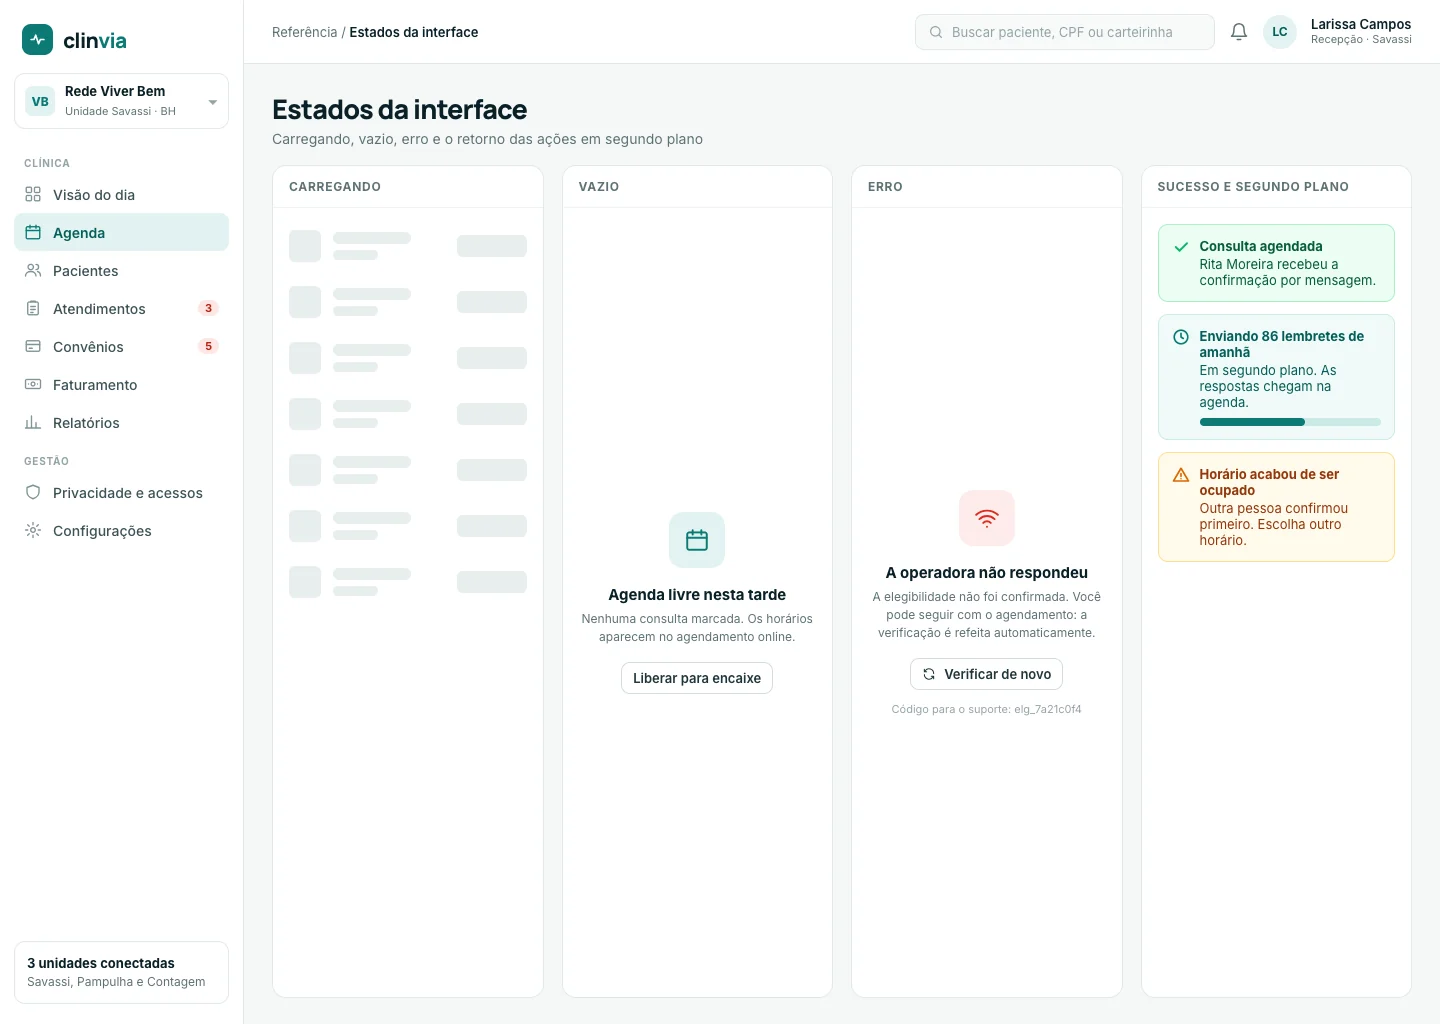This screenshot has height=1024, width=1440.
Task: Click the LC user avatar
Action: pos(1280,32)
